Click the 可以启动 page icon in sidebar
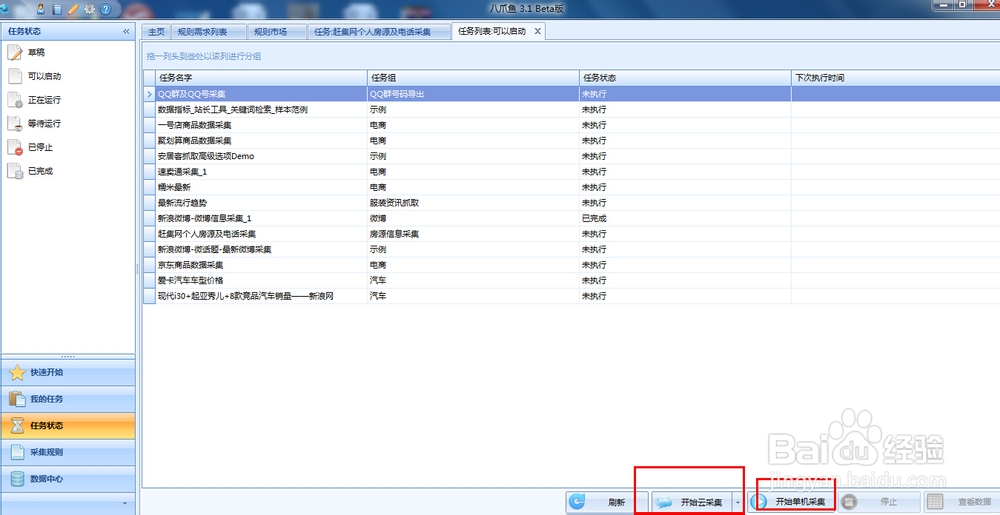This screenshot has height=515, width=1000. point(15,76)
